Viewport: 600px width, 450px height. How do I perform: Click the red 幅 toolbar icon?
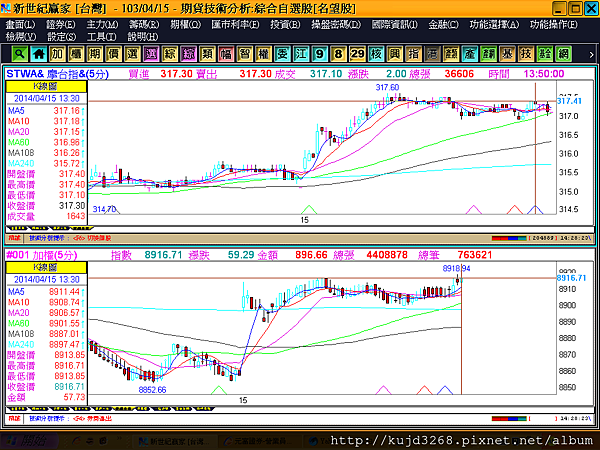226,54
